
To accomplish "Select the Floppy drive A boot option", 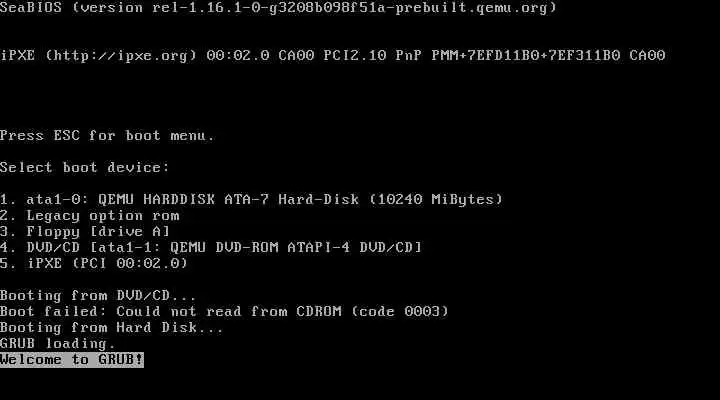I will click(x=85, y=231).
